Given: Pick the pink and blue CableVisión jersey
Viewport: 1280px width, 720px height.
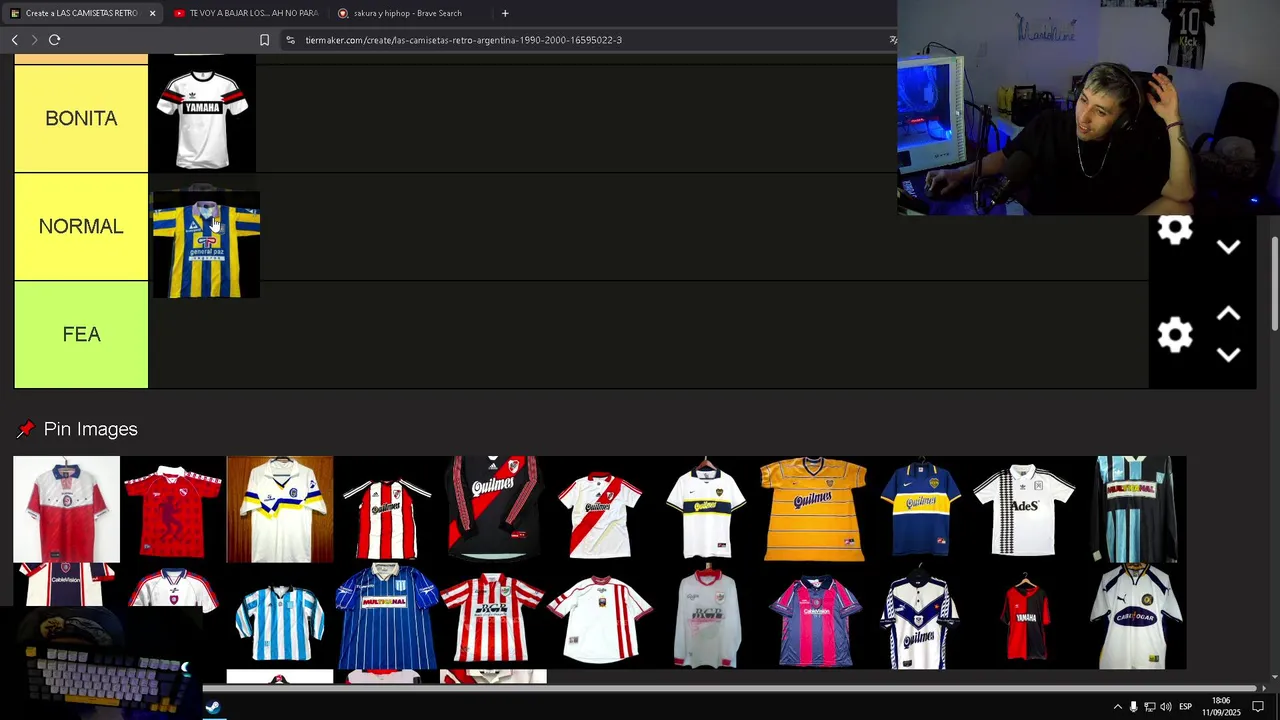Looking at the screenshot, I should pyautogui.click(x=814, y=616).
